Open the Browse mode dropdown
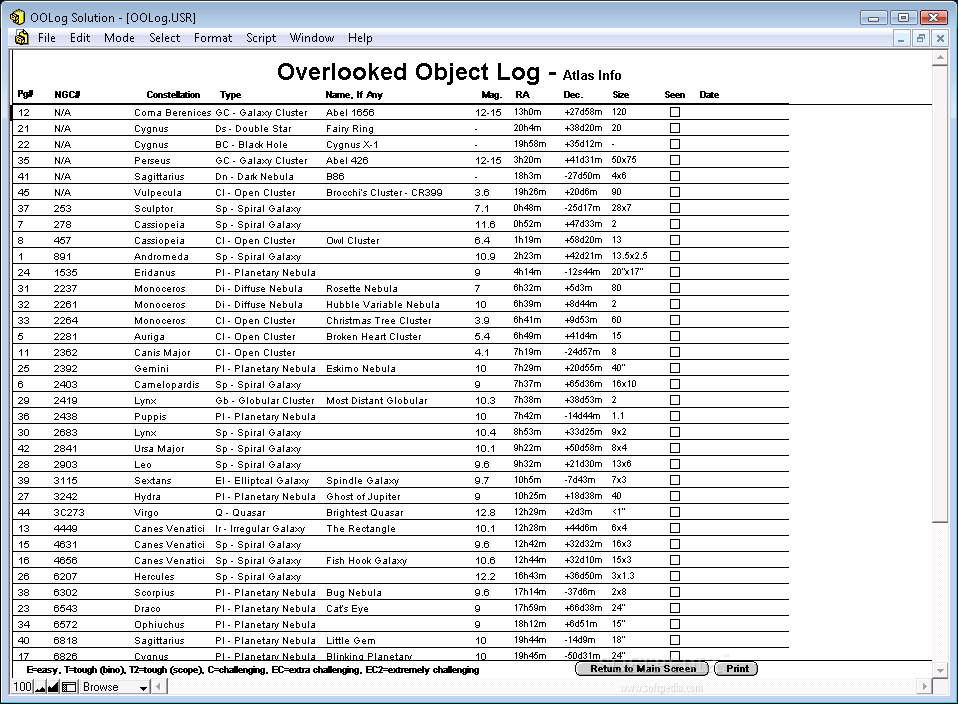Viewport: 958px width, 704px height. click(115, 687)
